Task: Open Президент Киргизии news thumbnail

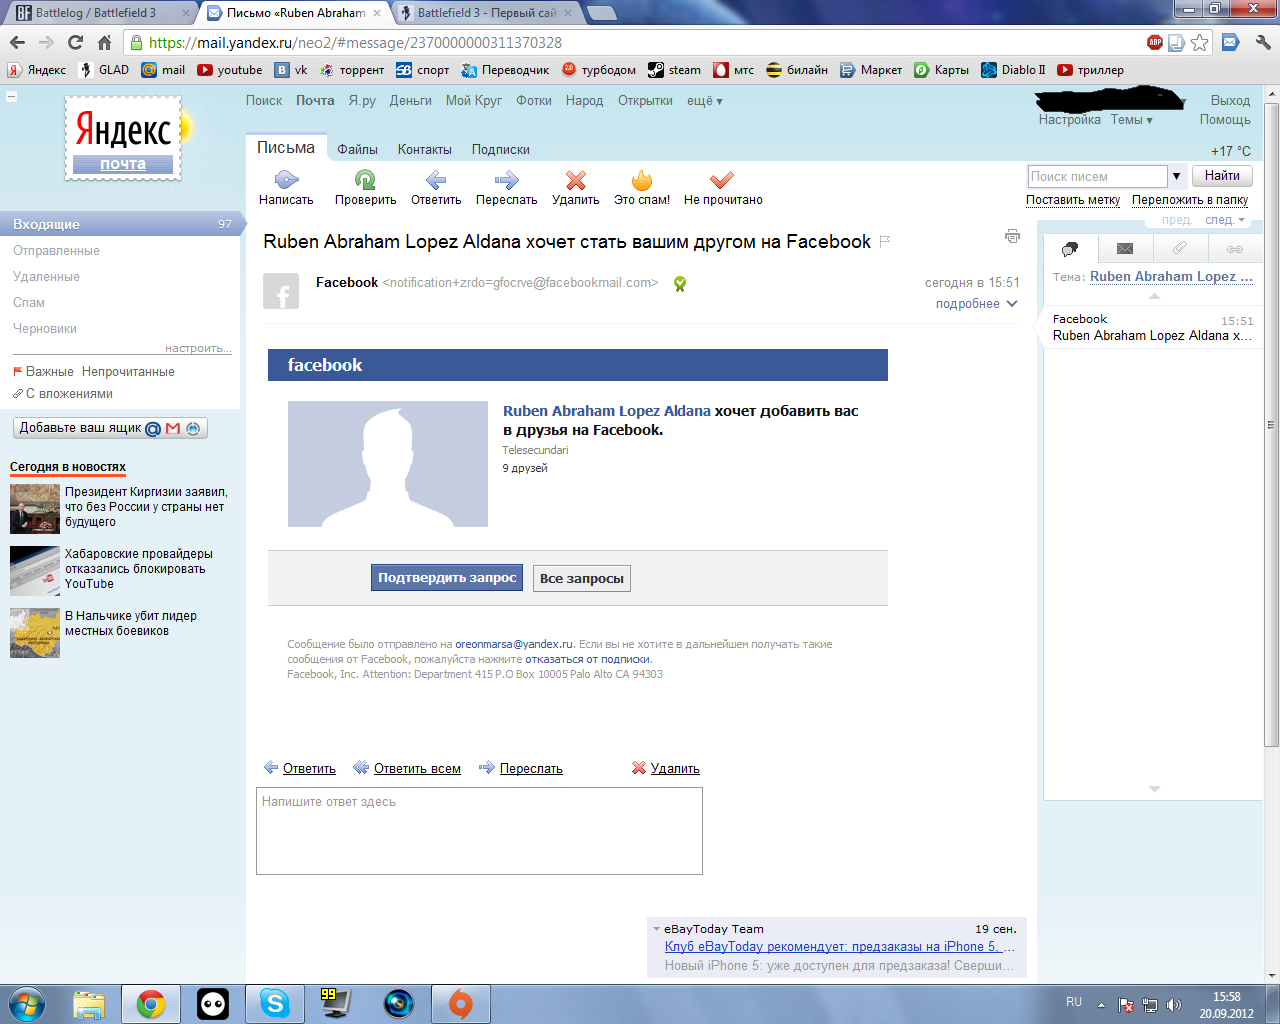Action: click(x=35, y=509)
